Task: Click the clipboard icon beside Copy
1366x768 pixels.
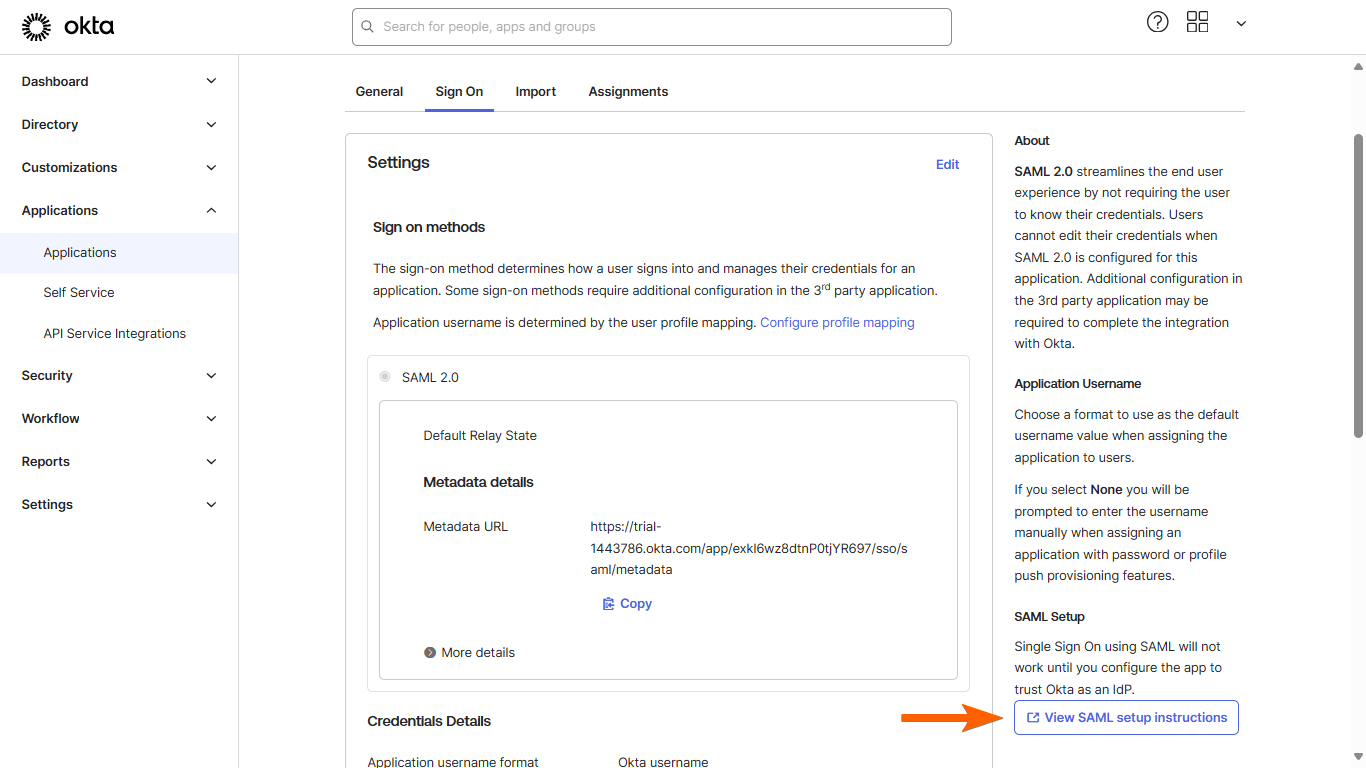Action: [x=608, y=604]
